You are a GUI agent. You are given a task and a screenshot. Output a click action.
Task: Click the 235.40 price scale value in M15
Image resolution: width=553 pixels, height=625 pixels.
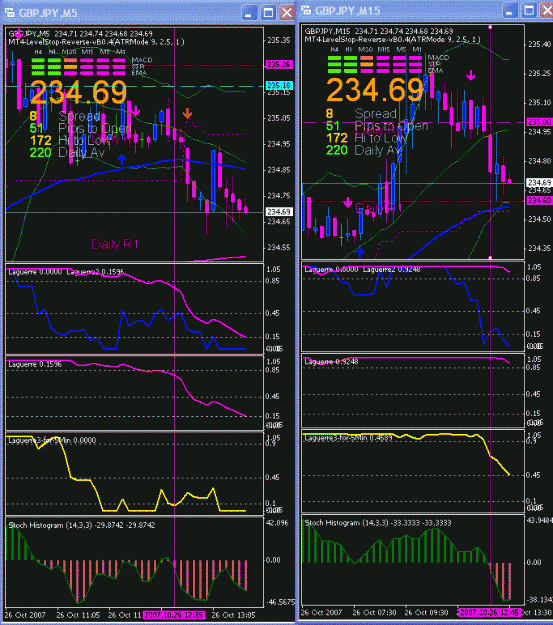point(539,44)
